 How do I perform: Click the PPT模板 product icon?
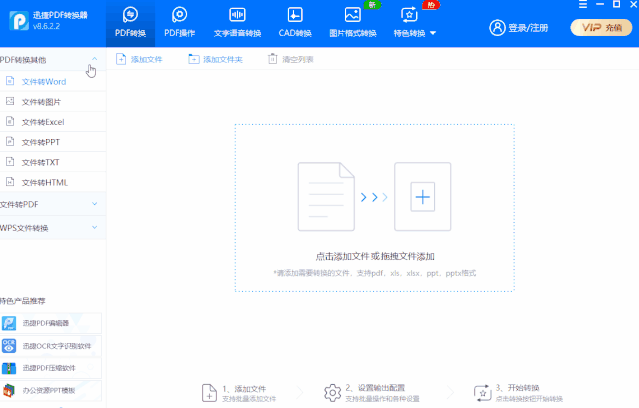coord(9,390)
